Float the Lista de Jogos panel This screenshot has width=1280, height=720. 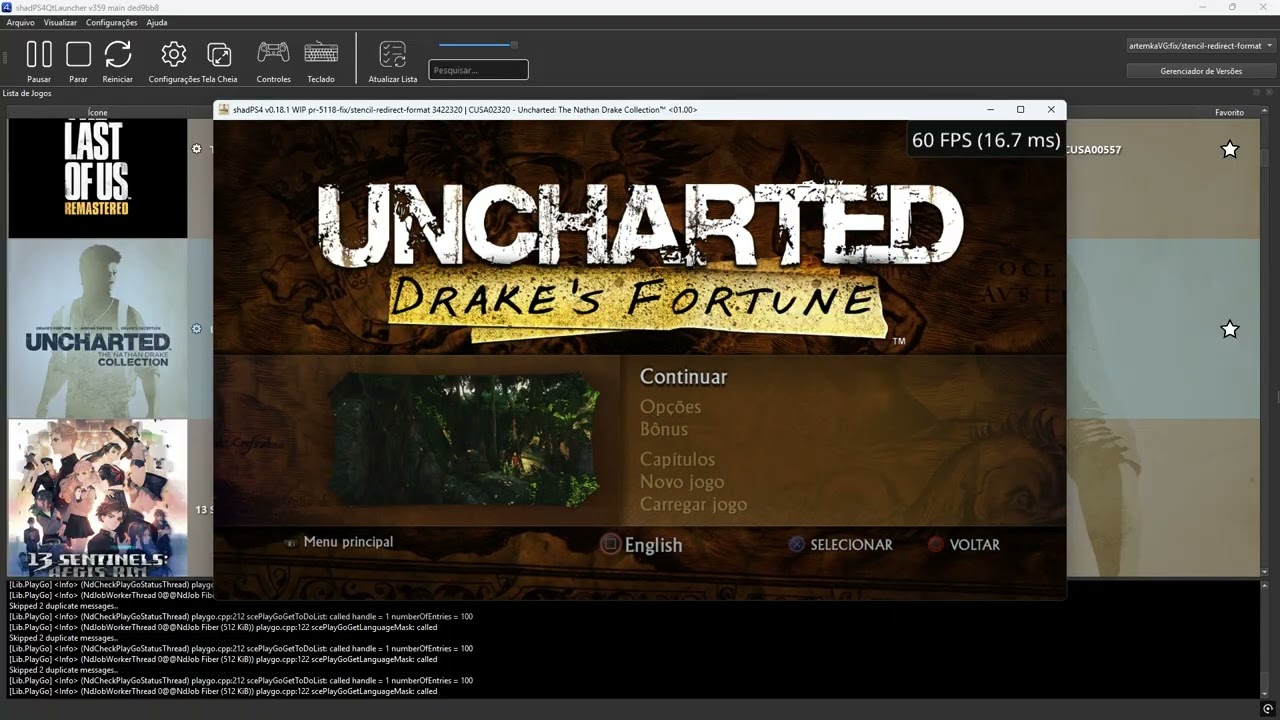click(1256, 93)
